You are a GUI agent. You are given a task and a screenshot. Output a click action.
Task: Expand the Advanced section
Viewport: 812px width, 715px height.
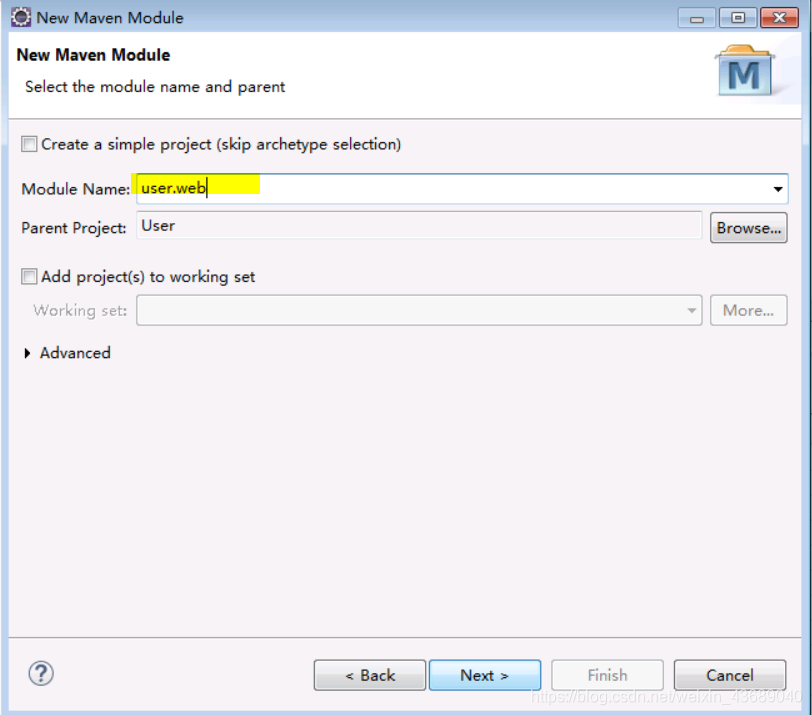[27, 353]
